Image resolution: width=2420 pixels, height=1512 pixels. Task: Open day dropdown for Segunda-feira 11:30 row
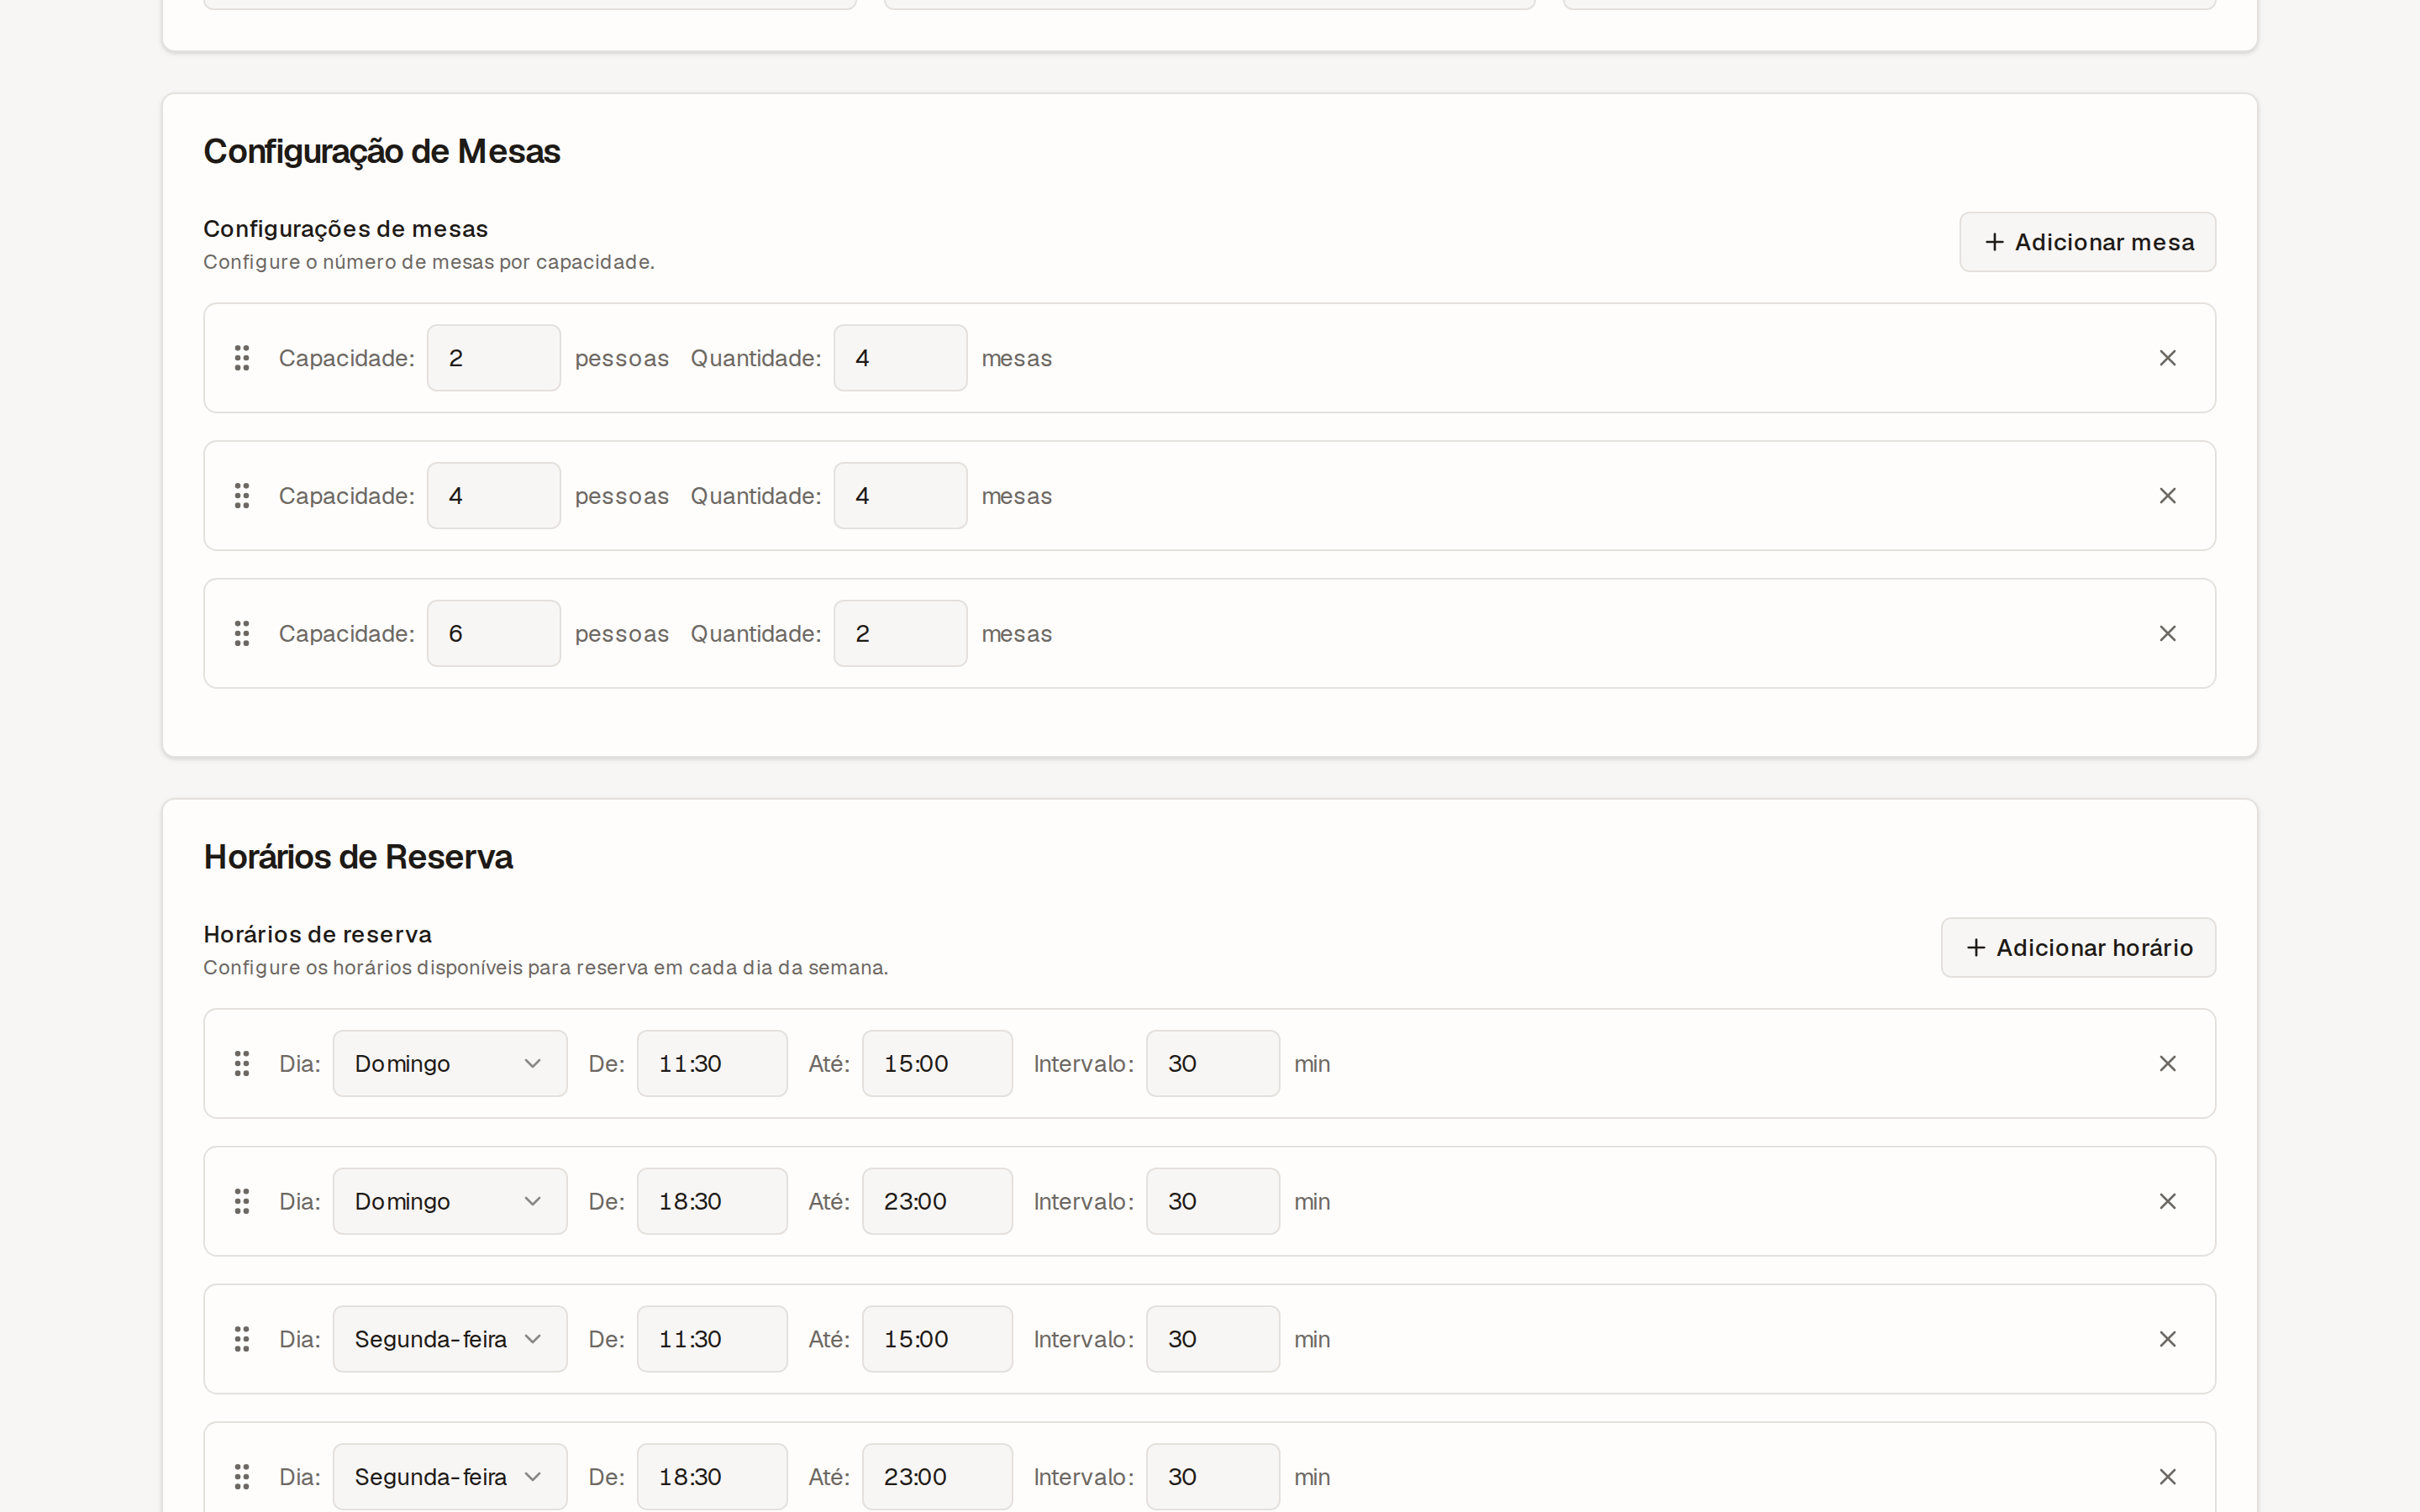point(450,1340)
